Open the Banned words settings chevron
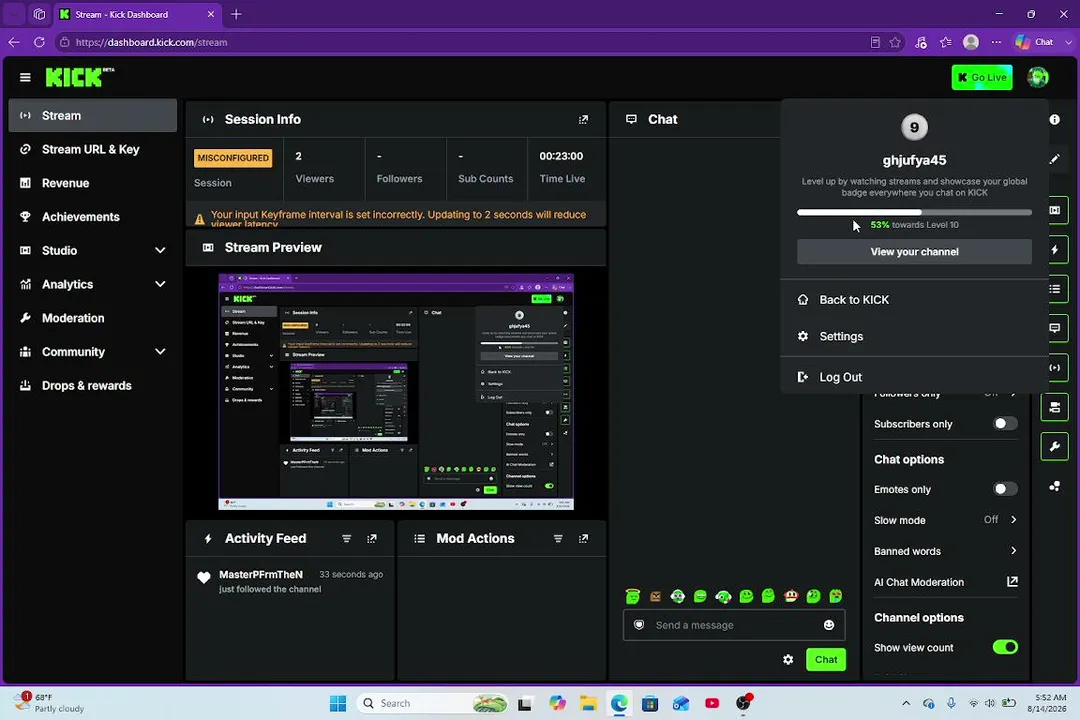The width and height of the screenshot is (1080, 720). 1013,551
